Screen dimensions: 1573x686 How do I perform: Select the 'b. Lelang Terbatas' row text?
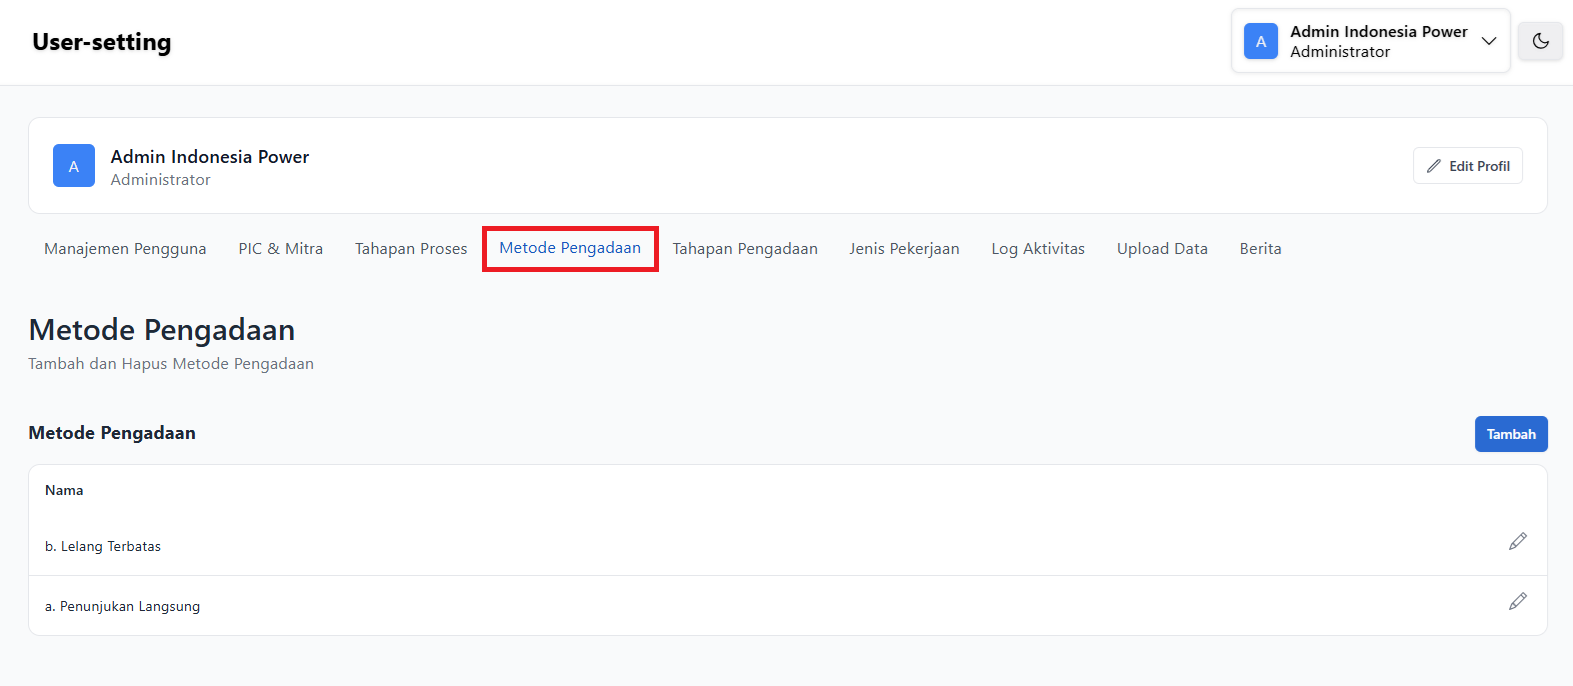[103, 546]
